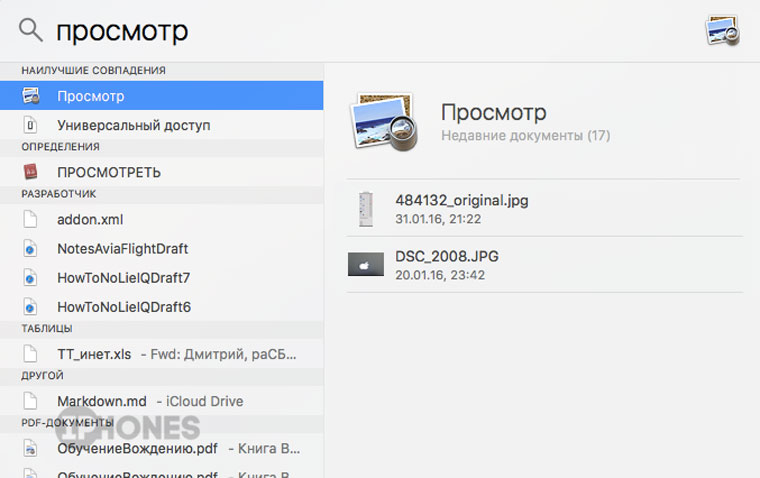Screen dimensions: 760x478
Task: Click document icon for ТТ_инет.xls
Action: 30,354
